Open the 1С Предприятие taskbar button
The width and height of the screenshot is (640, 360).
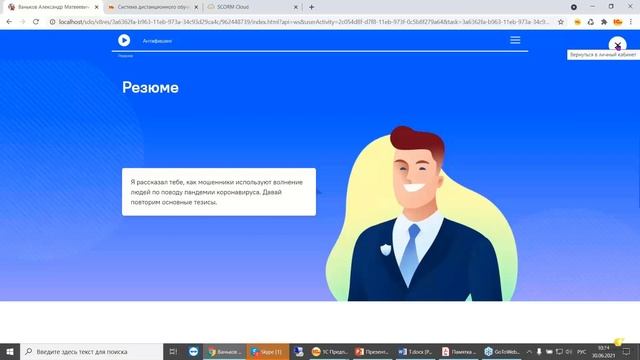(x=330, y=351)
